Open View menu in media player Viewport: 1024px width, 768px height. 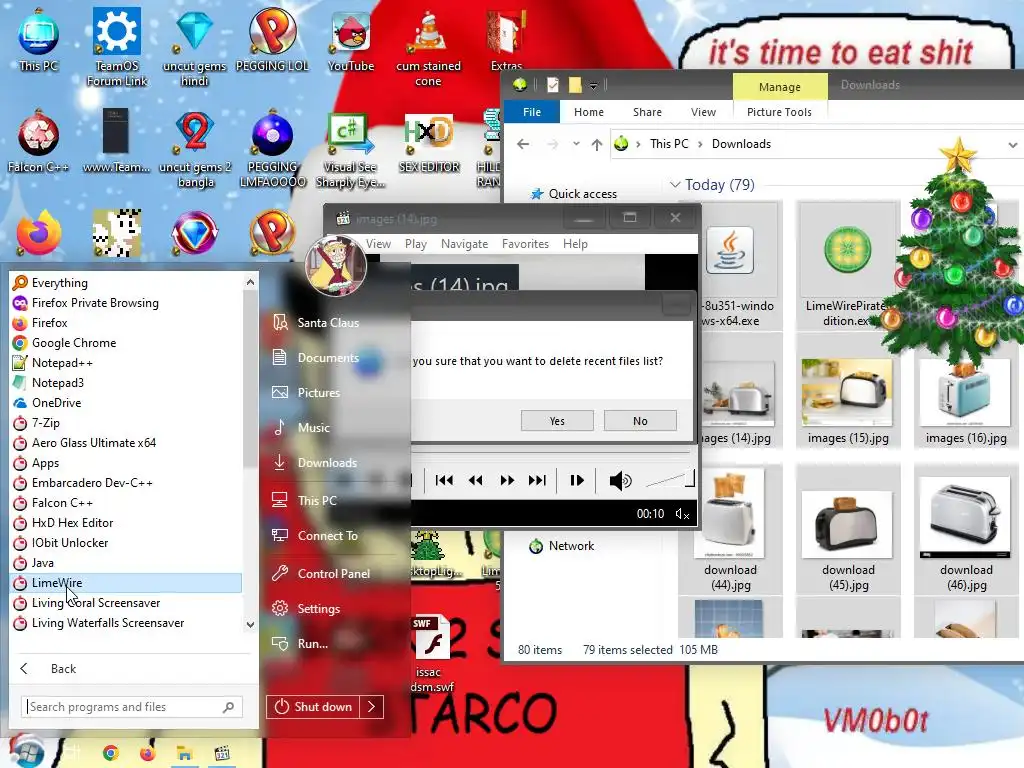click(378, 244)
